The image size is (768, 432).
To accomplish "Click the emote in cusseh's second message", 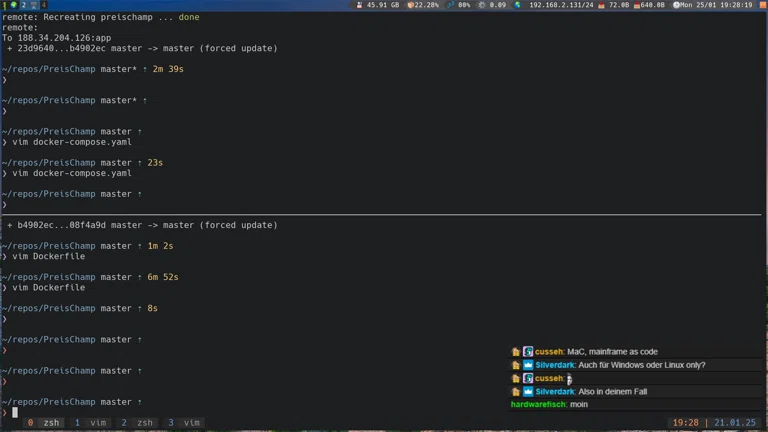I will click(x=569, y=379).
